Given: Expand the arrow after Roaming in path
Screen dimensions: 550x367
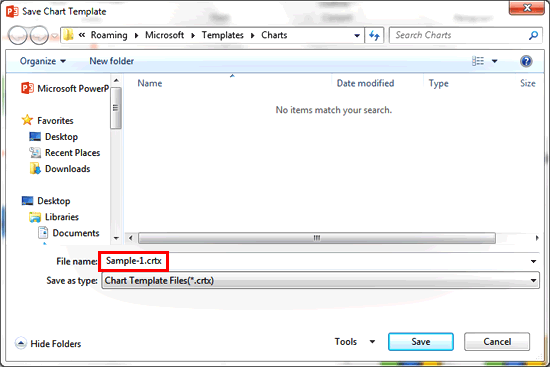Looking at the screenshot, I should point(136,35).
